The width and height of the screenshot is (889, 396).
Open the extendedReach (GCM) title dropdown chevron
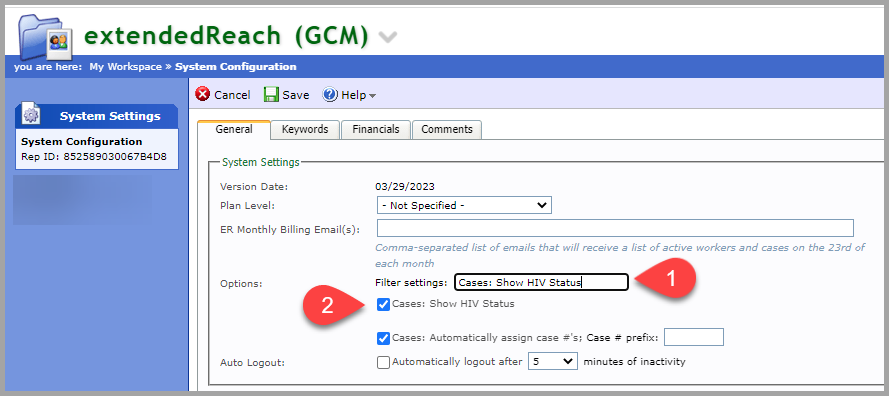(388, 37)
